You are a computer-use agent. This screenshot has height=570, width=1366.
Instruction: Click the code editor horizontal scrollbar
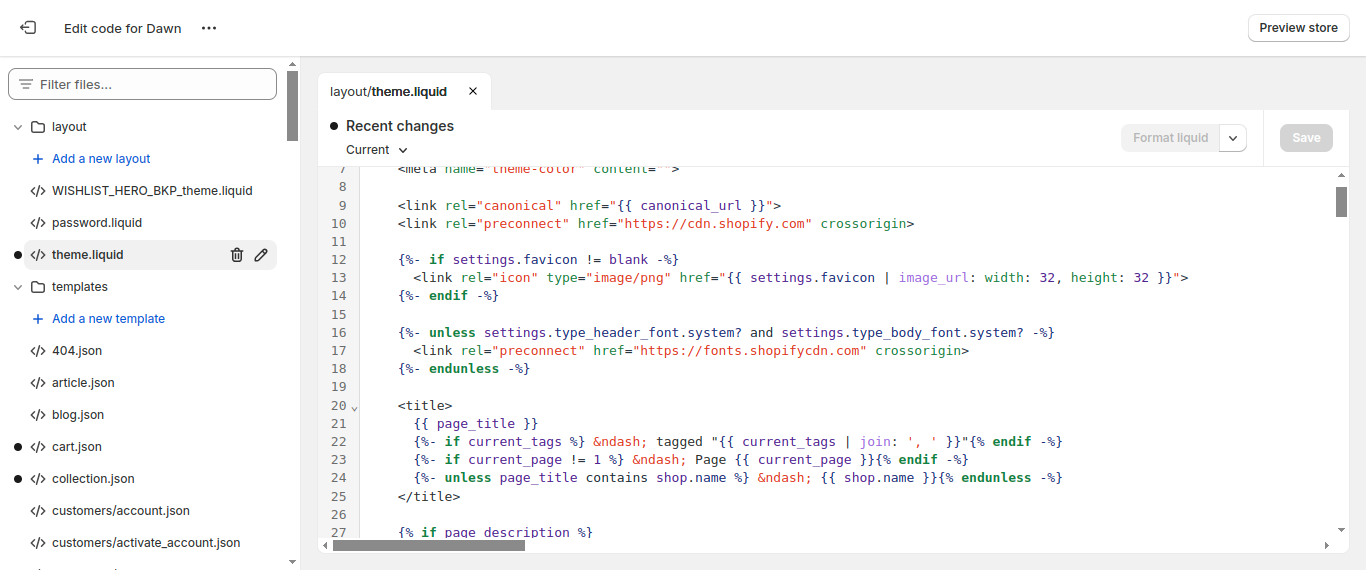[x=428, y=545]
